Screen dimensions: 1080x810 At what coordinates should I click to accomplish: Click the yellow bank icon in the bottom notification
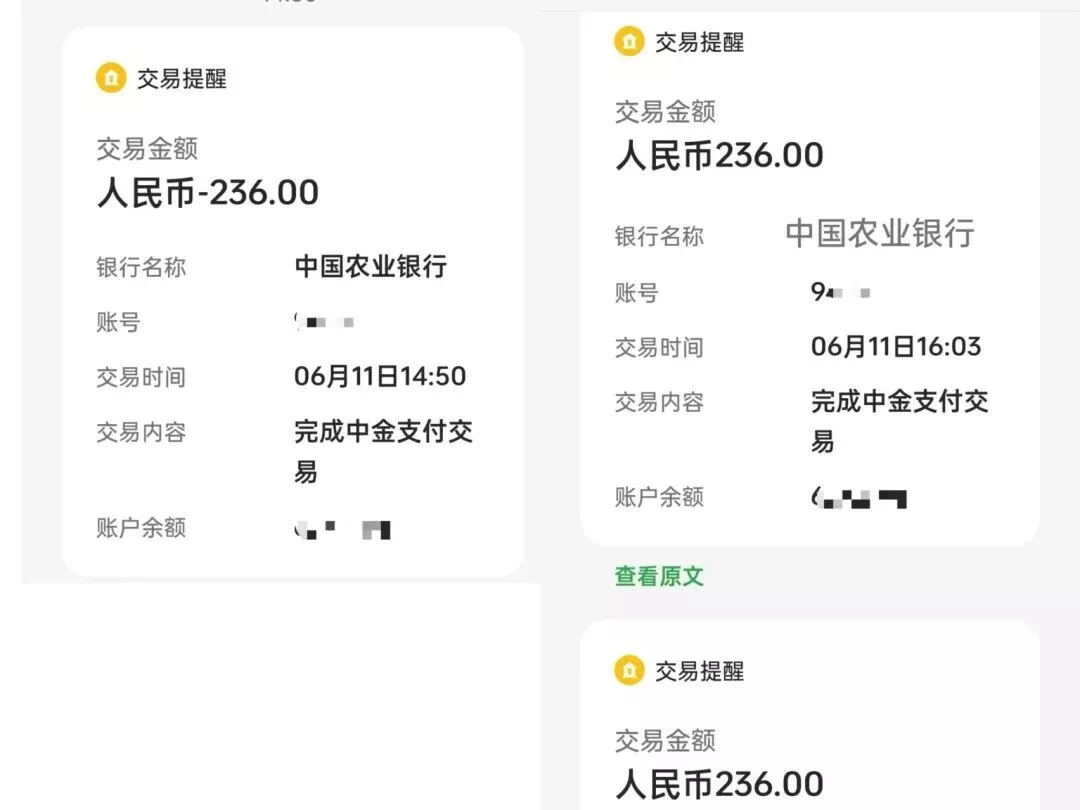pyautogui.click(x=630, y=672)
